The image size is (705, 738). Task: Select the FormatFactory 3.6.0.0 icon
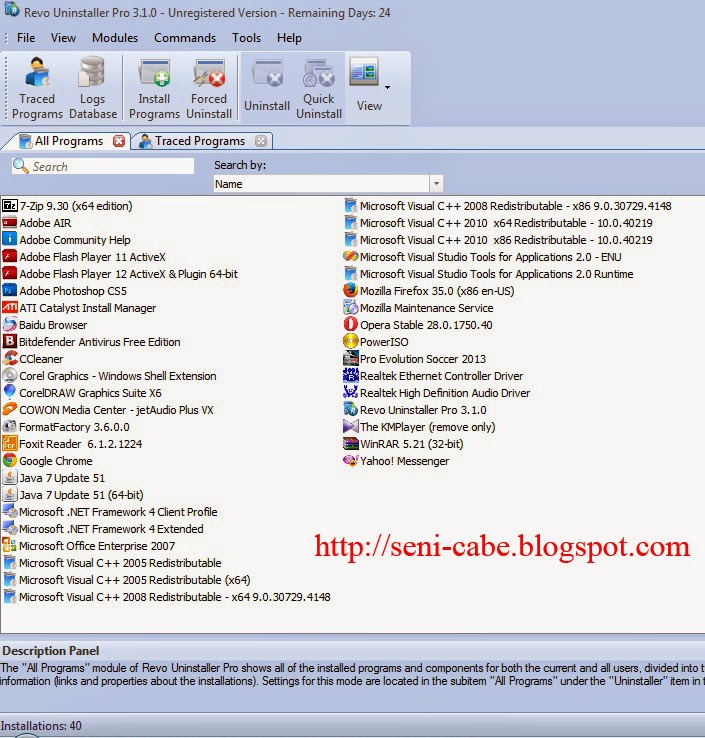coord(9,427)
